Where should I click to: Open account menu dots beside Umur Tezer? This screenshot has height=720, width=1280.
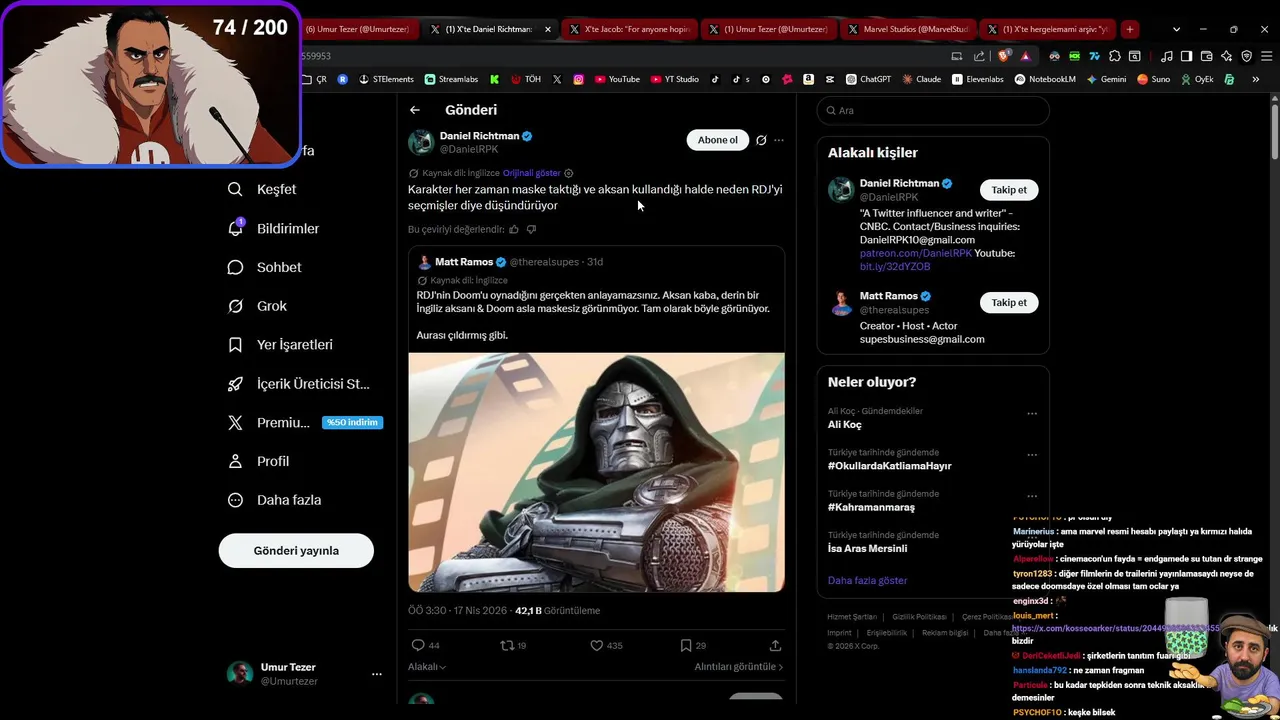377,674
